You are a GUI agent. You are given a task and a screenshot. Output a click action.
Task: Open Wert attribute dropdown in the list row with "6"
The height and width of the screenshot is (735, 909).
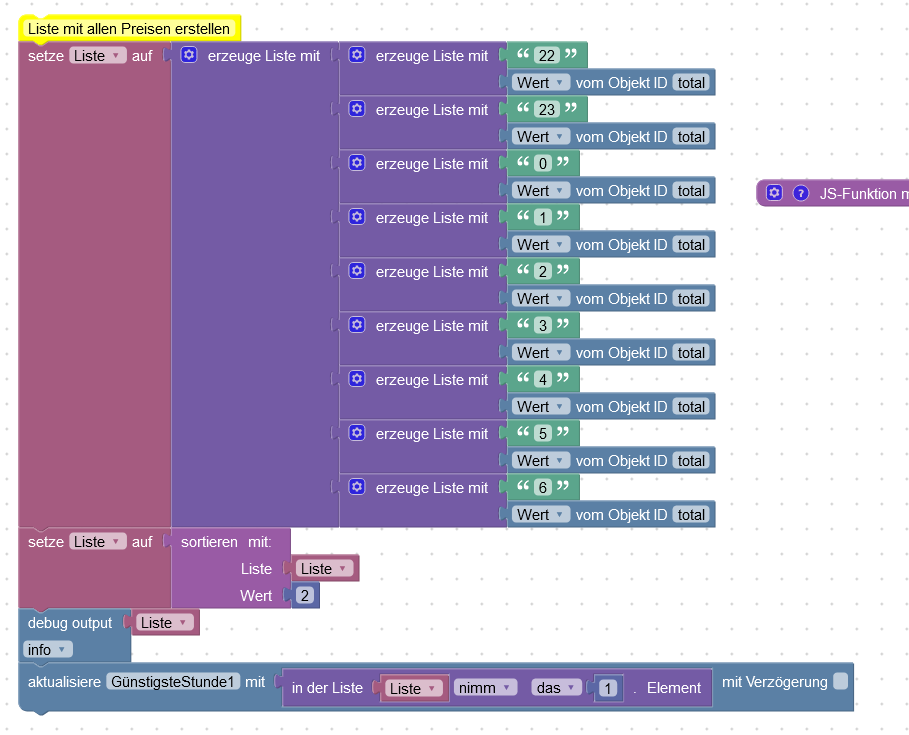click(x=540, y=514)
